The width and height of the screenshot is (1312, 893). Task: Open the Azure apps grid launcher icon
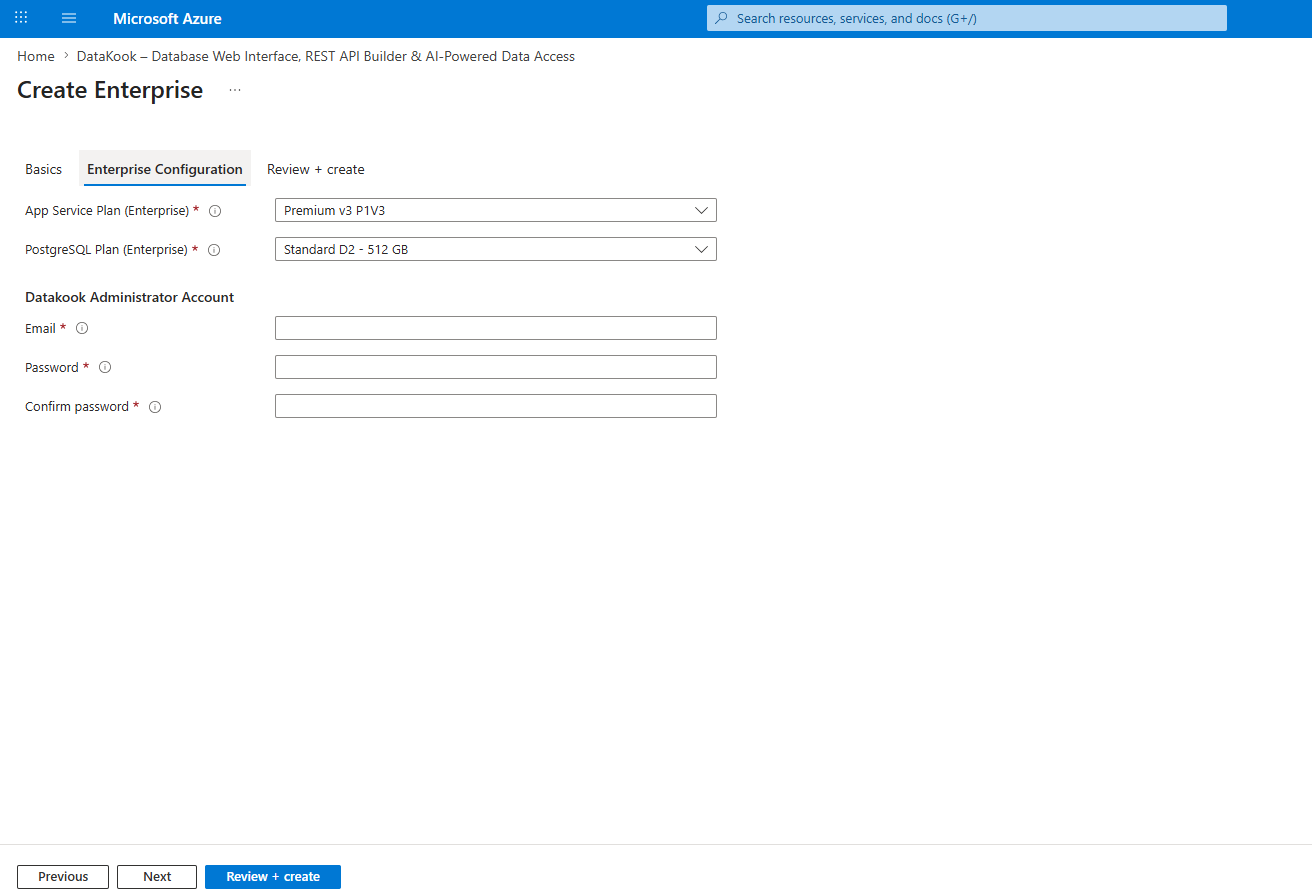(21, 18)
